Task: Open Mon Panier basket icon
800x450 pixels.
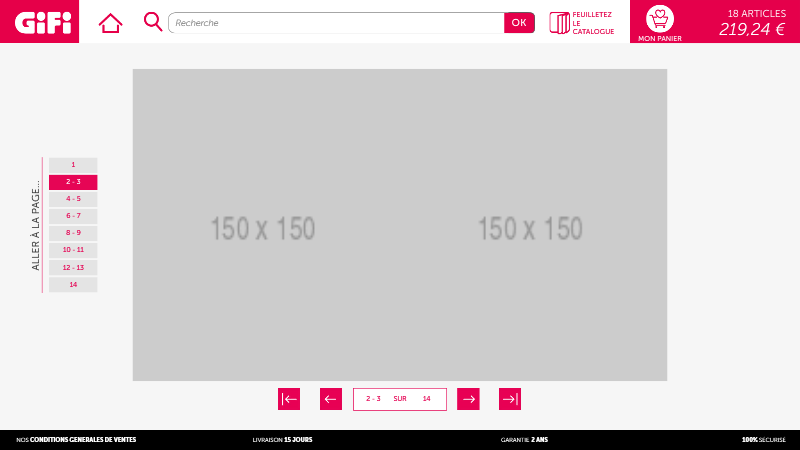Action: pyautogui.click(x=660, y=20)
